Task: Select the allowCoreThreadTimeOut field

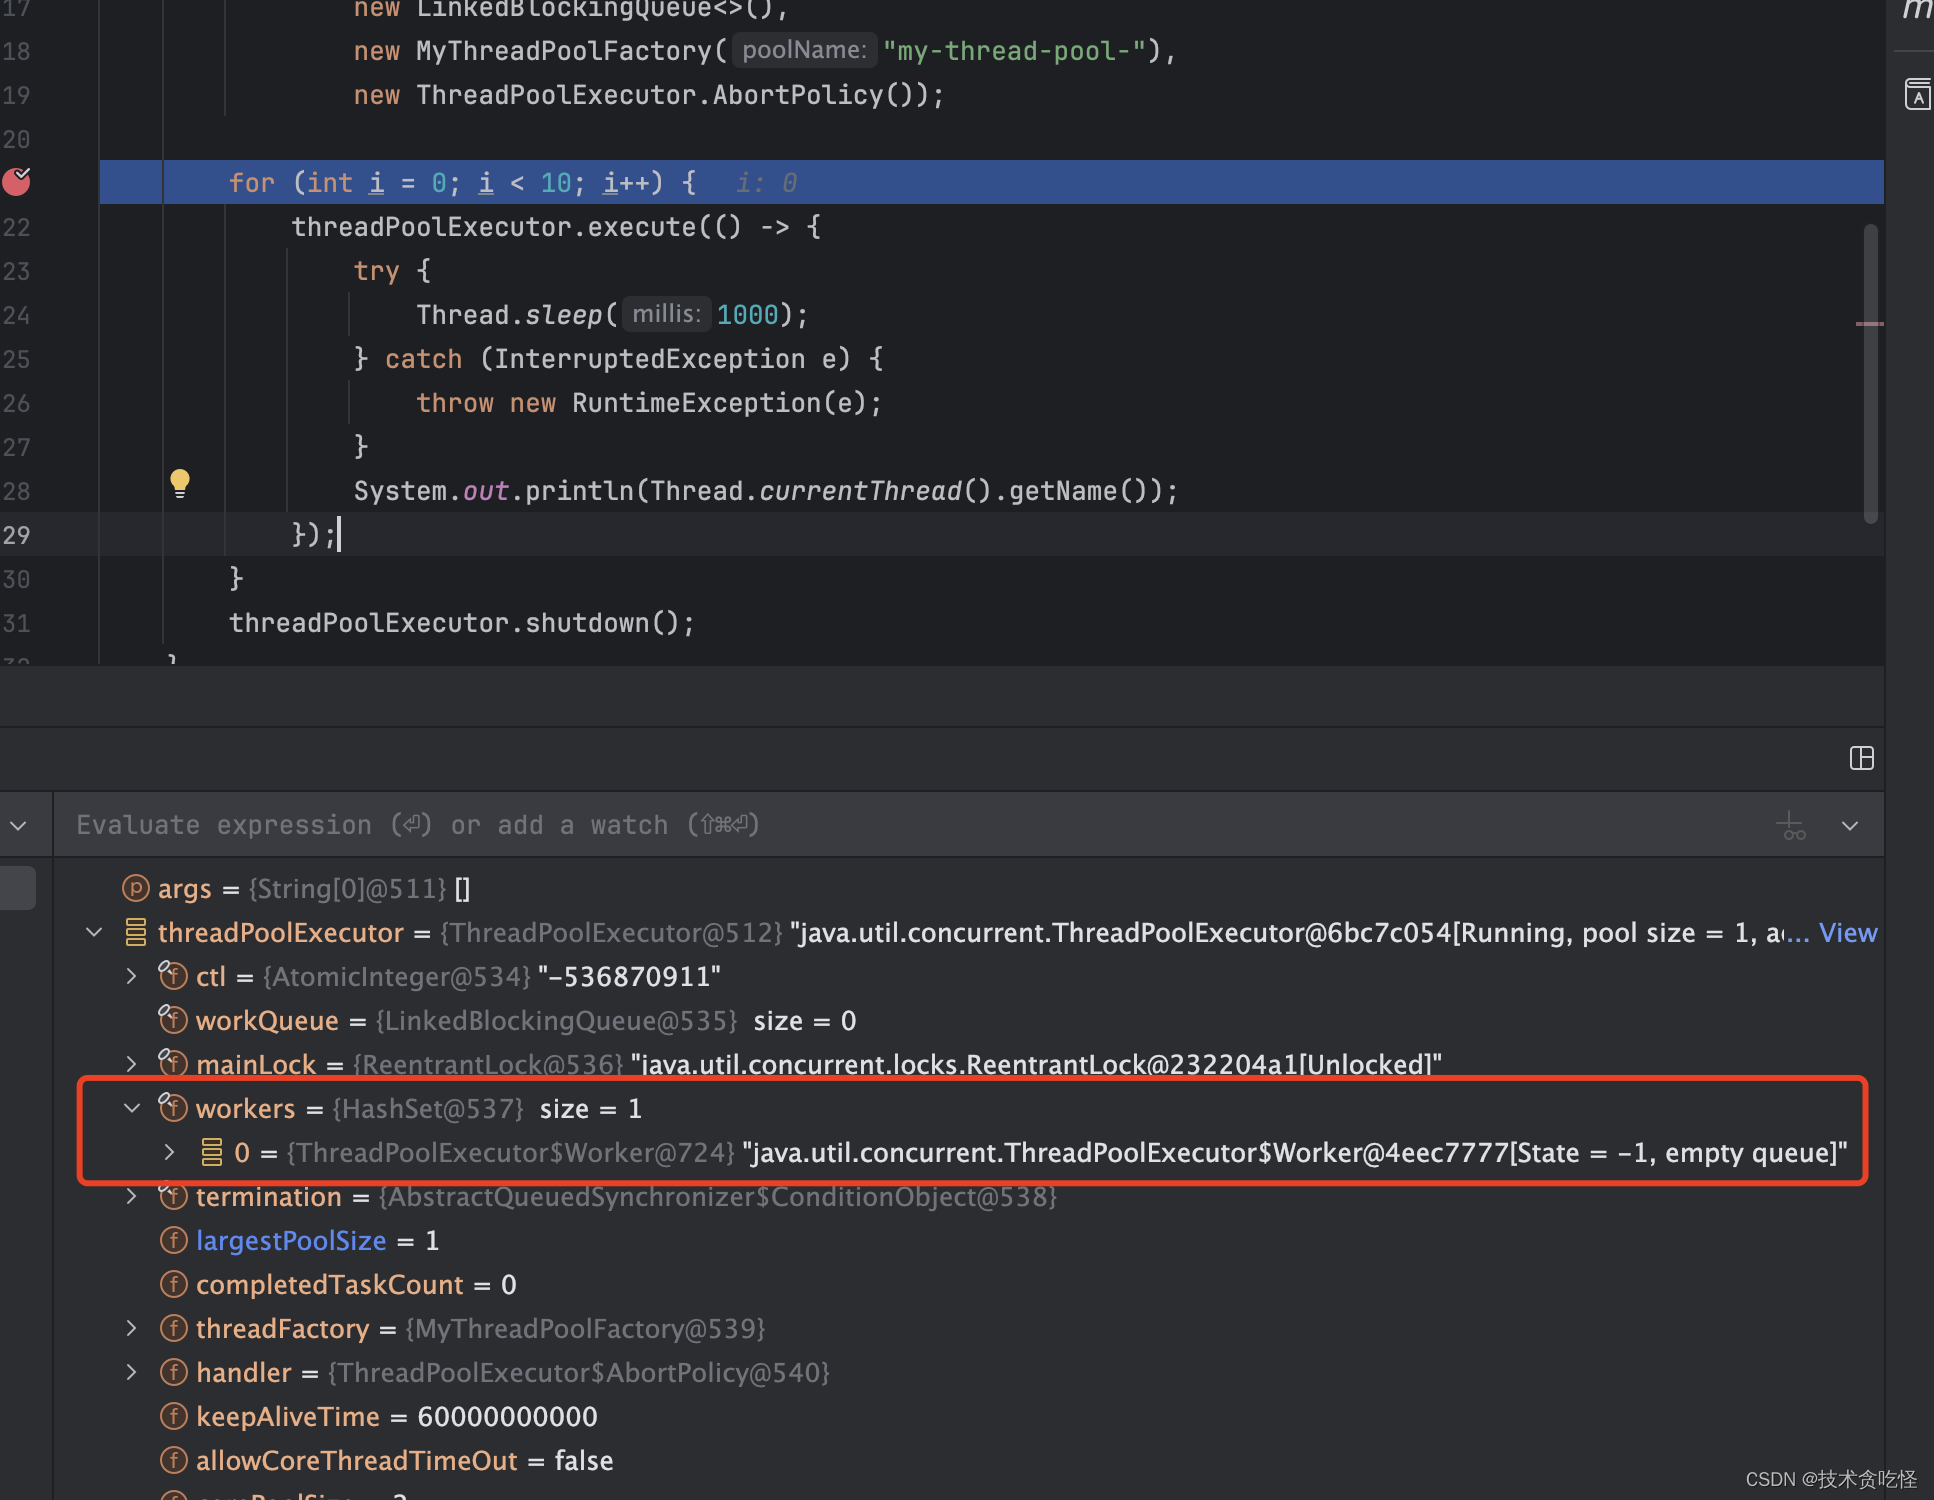Action: coord(968,1460)
